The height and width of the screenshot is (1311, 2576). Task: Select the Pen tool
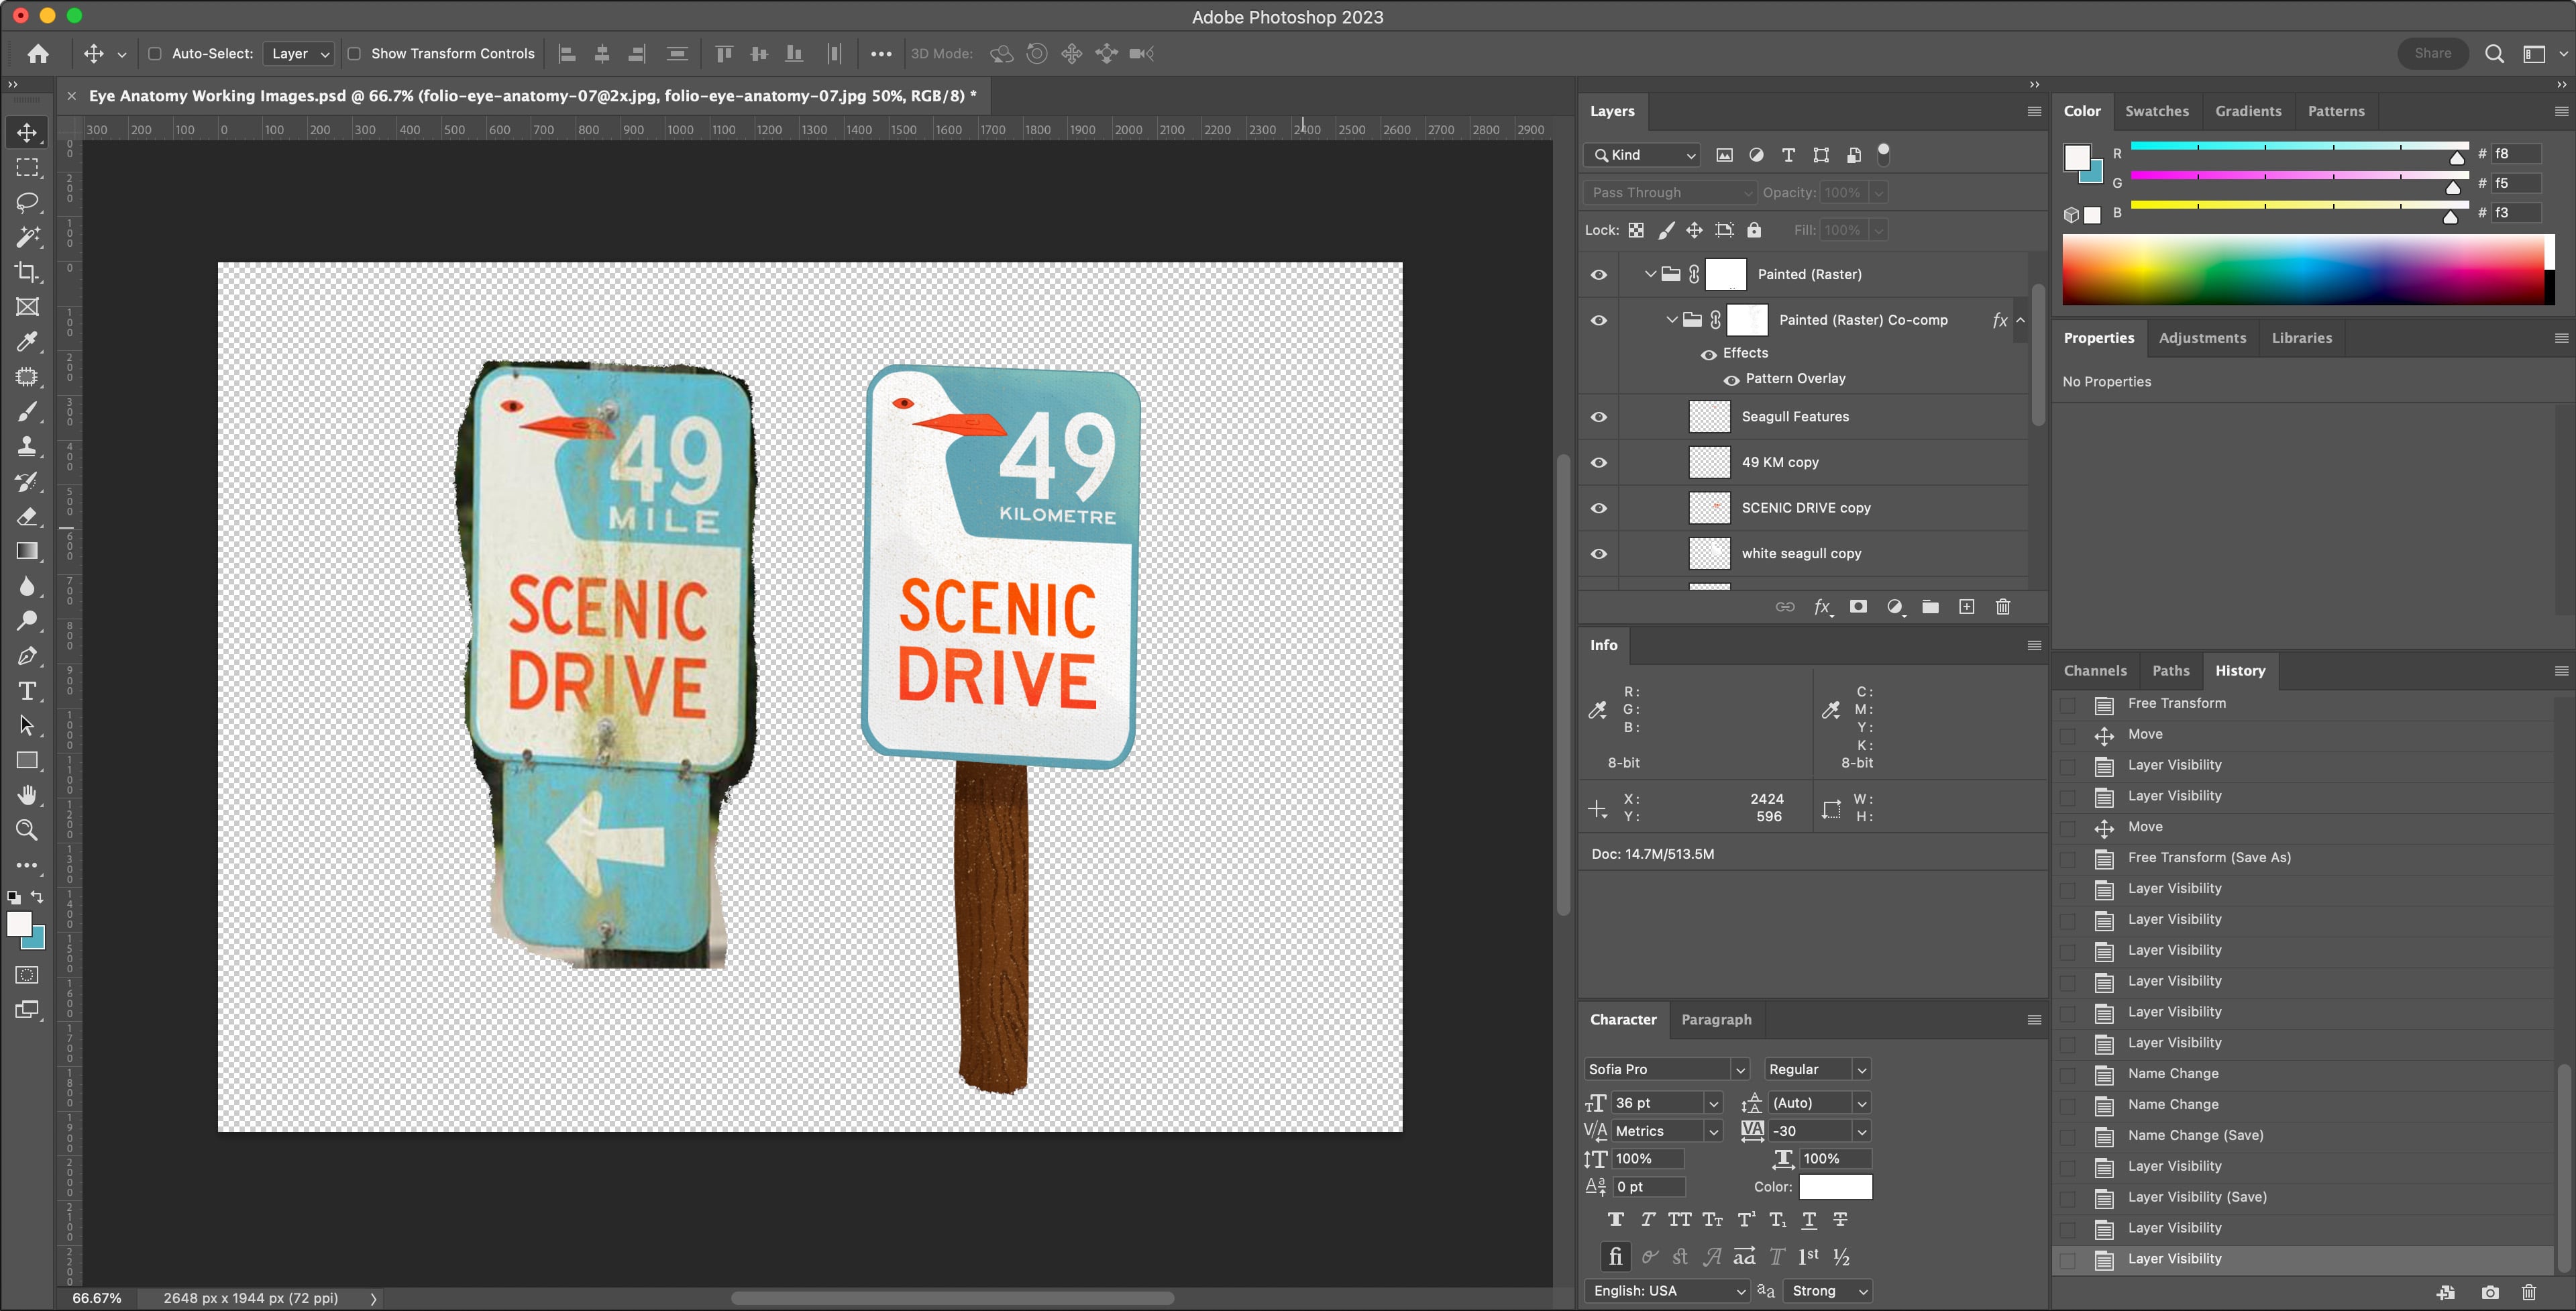27,656
